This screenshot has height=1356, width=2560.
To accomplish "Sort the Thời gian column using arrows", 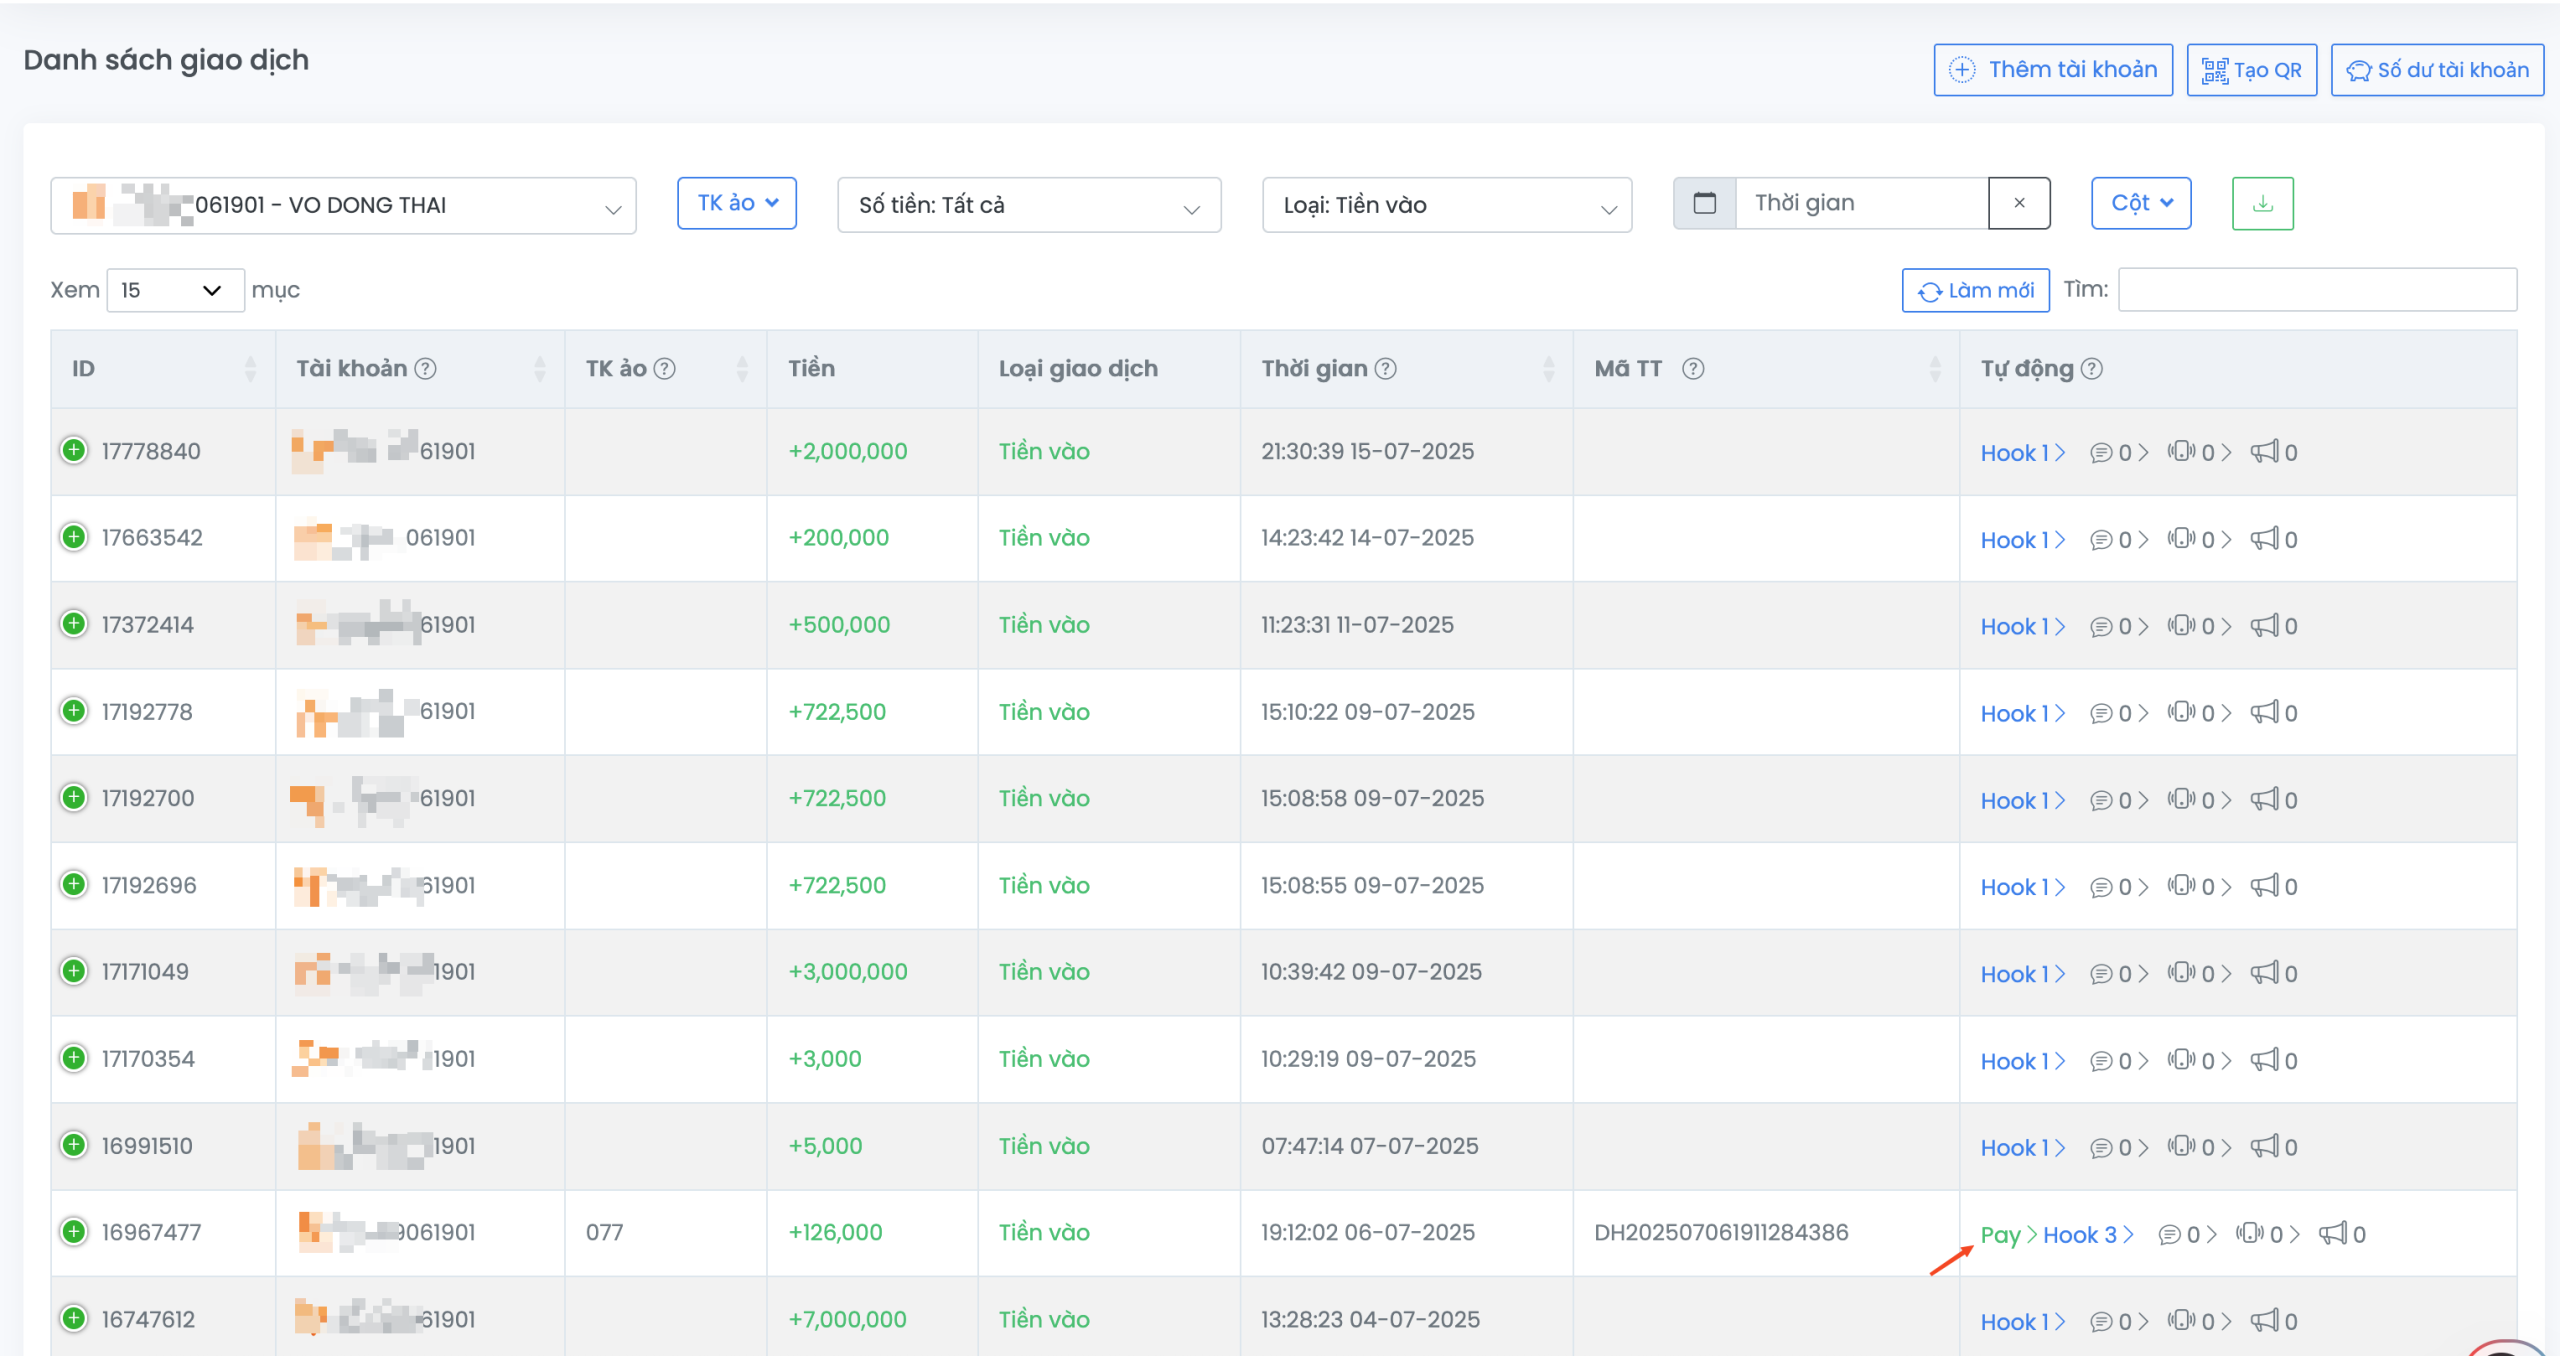I will (1549, 369).
